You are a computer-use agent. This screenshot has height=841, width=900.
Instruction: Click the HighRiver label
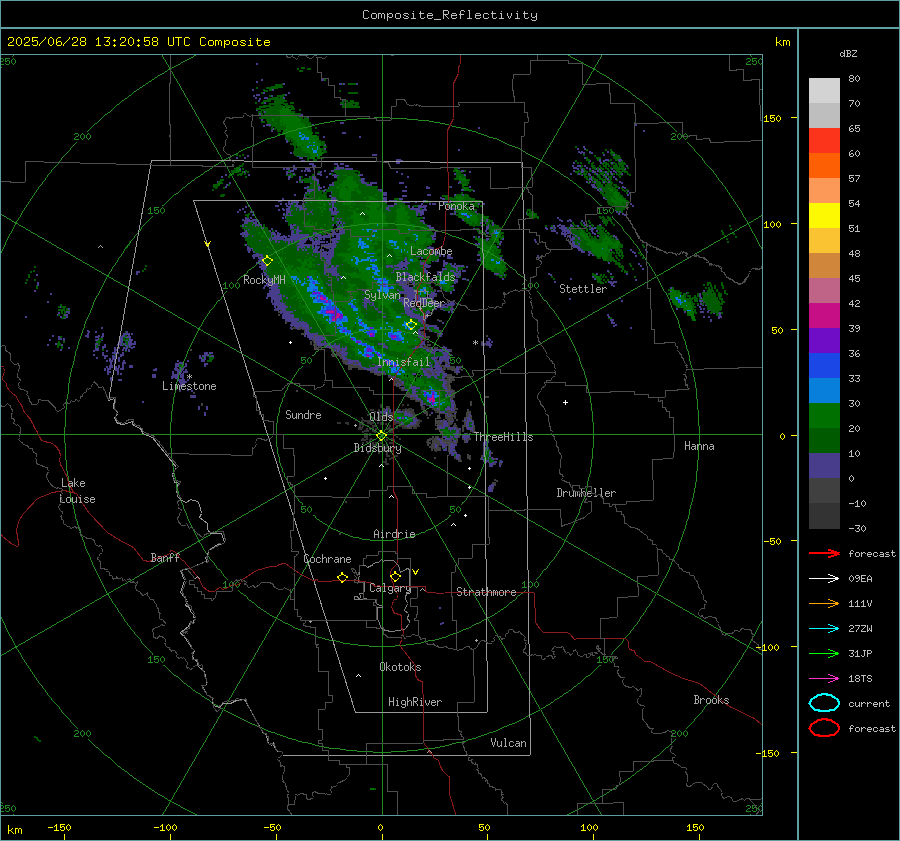tap(415, 702)
